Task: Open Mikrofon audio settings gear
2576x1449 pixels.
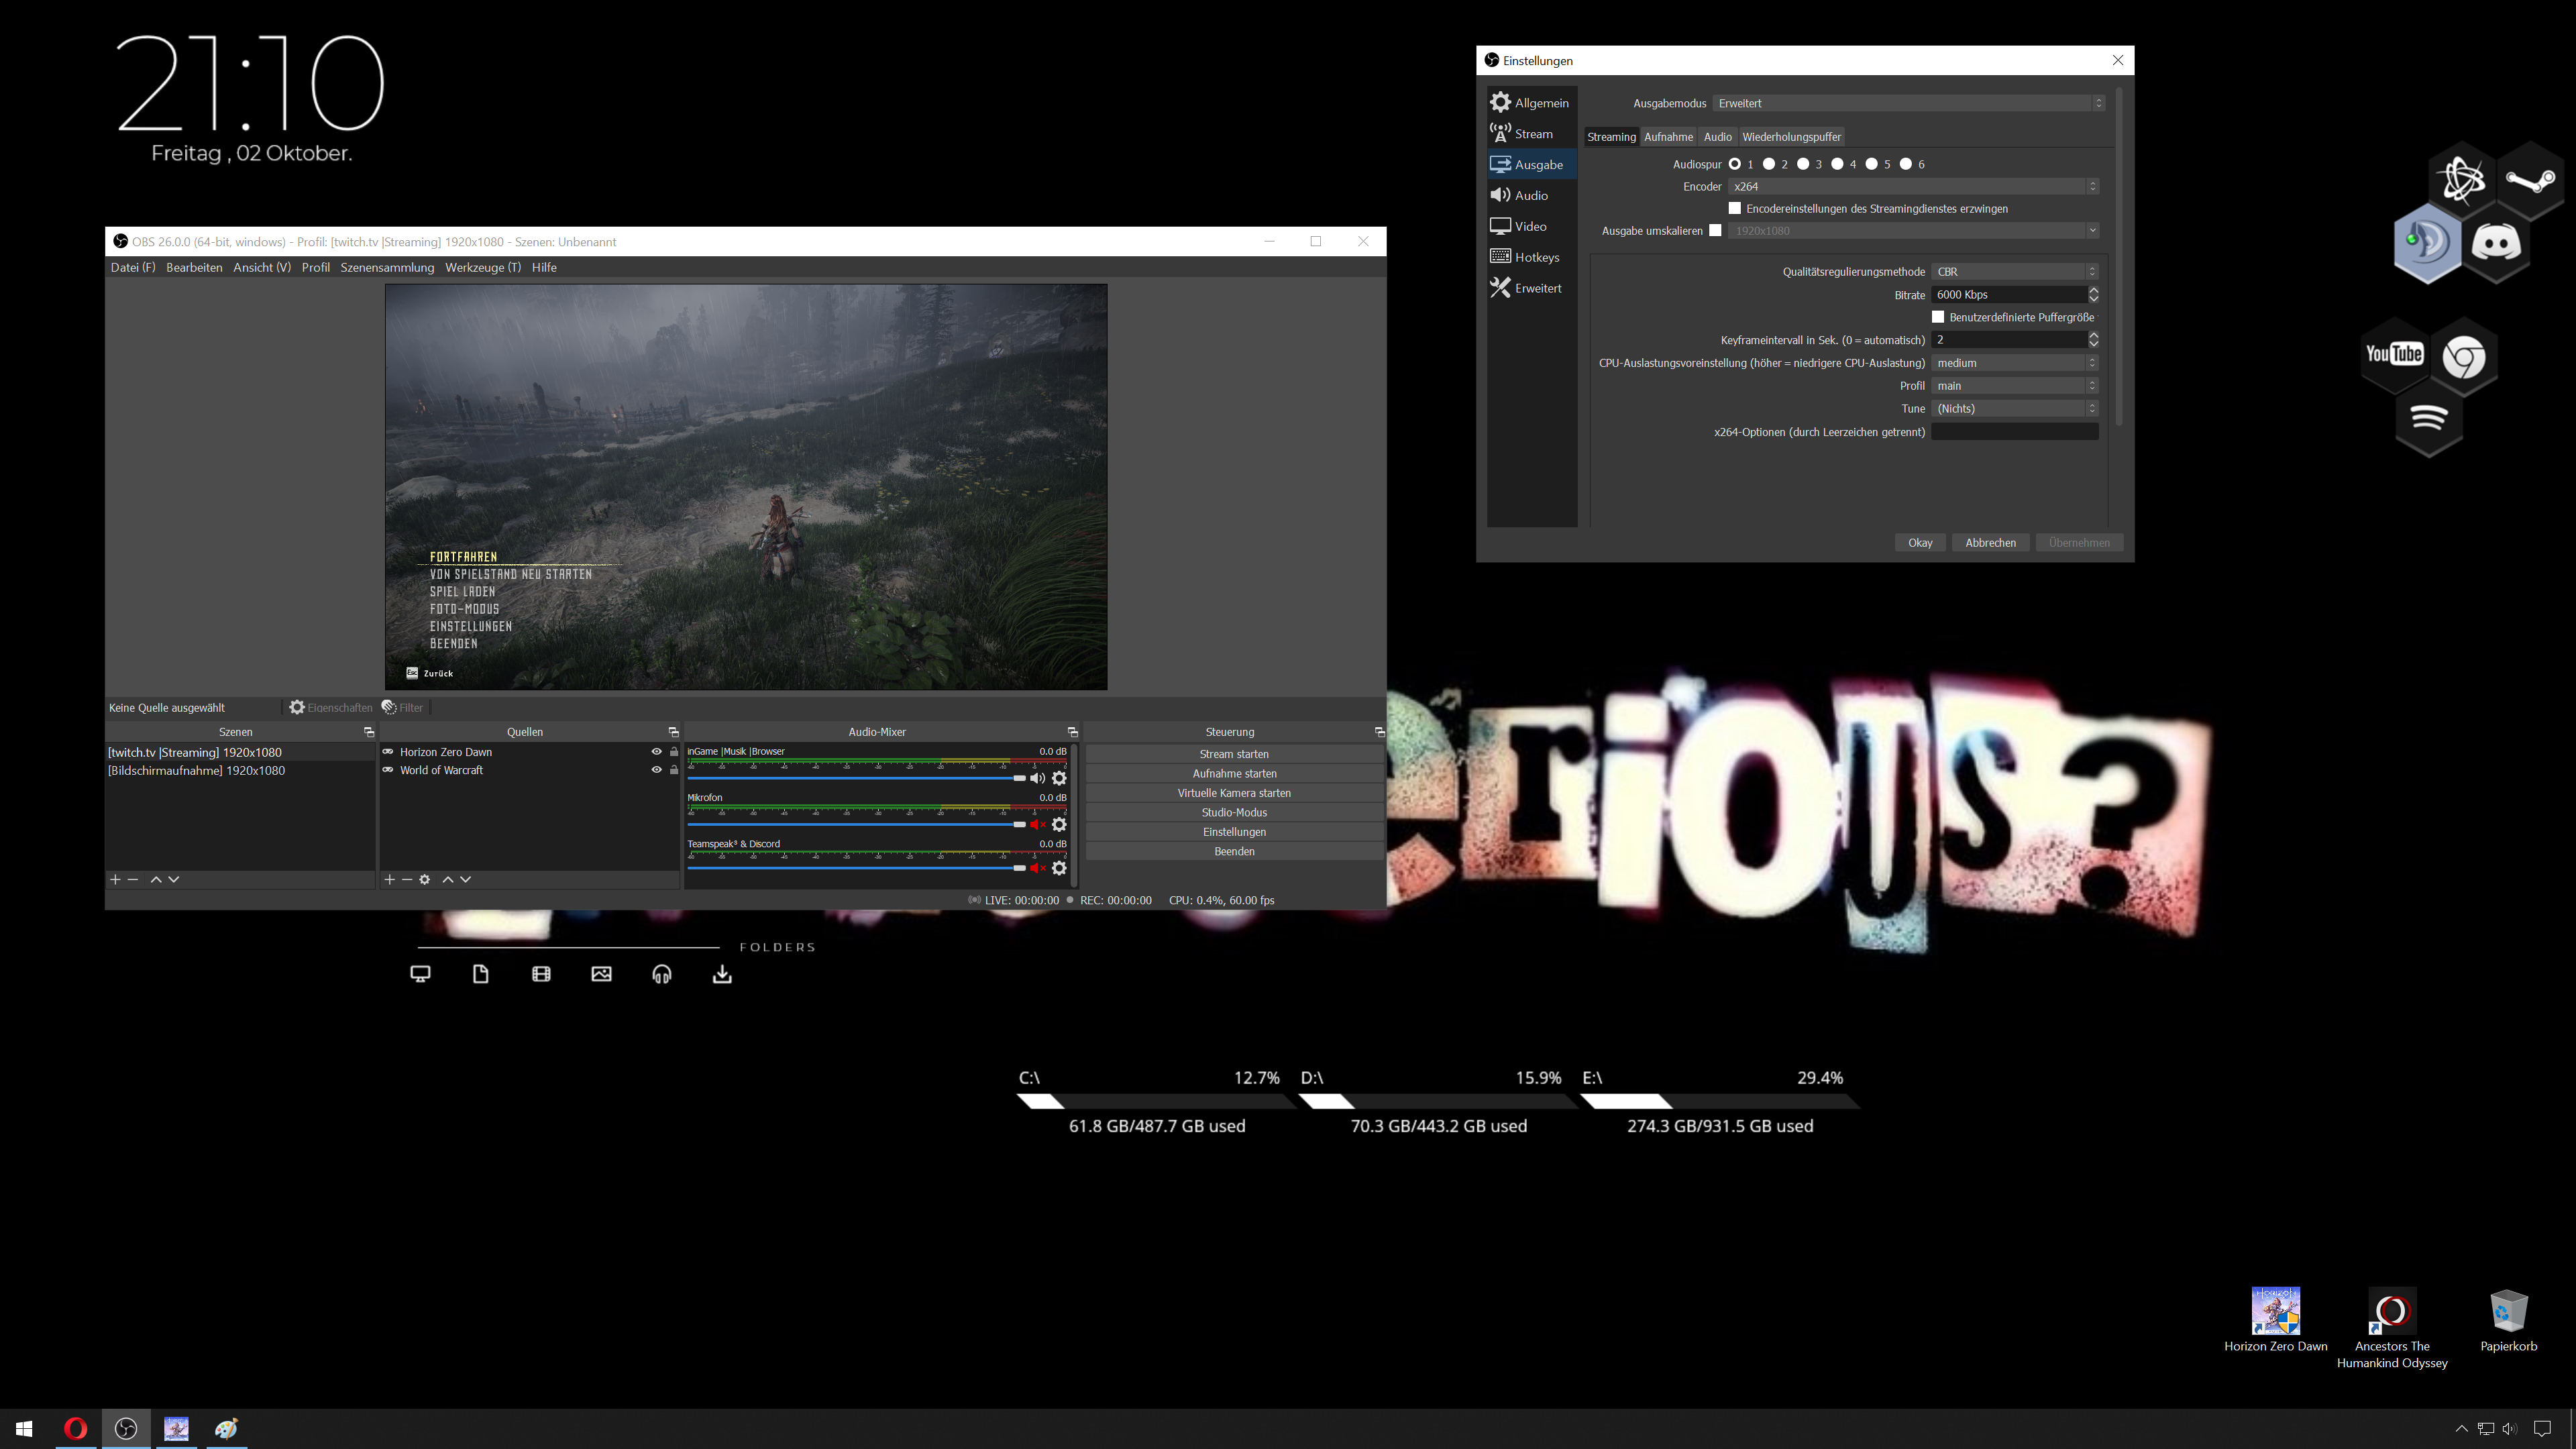Action: point(1059,824)
